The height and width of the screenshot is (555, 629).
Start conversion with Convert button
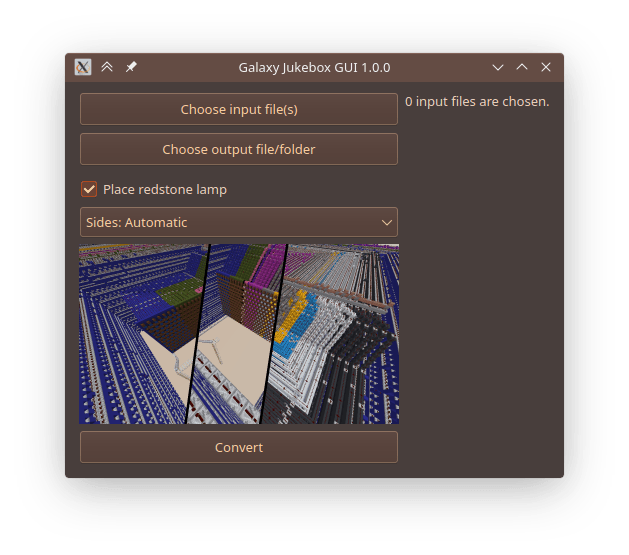pyautogui.click(x=239, y=447)
